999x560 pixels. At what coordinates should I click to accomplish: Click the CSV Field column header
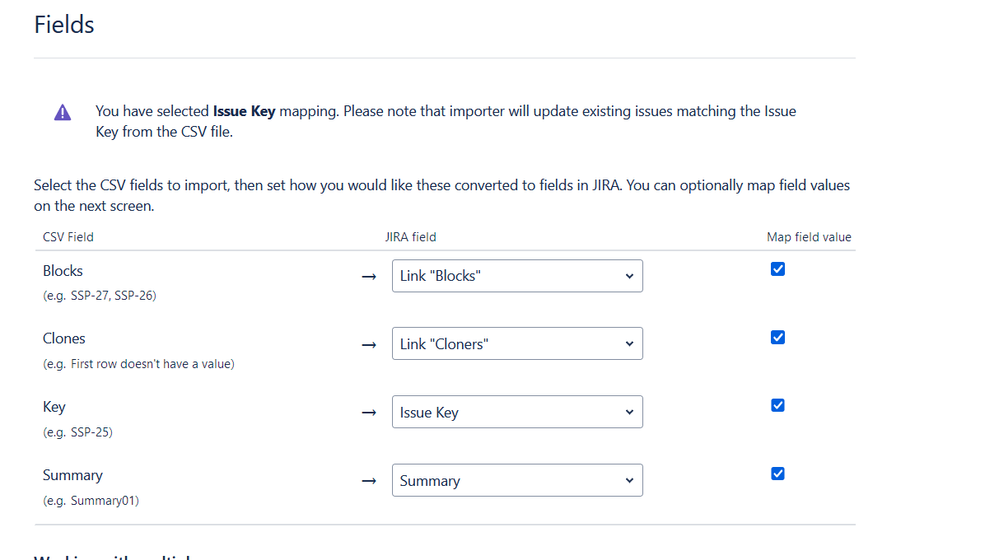click(68, 237)
